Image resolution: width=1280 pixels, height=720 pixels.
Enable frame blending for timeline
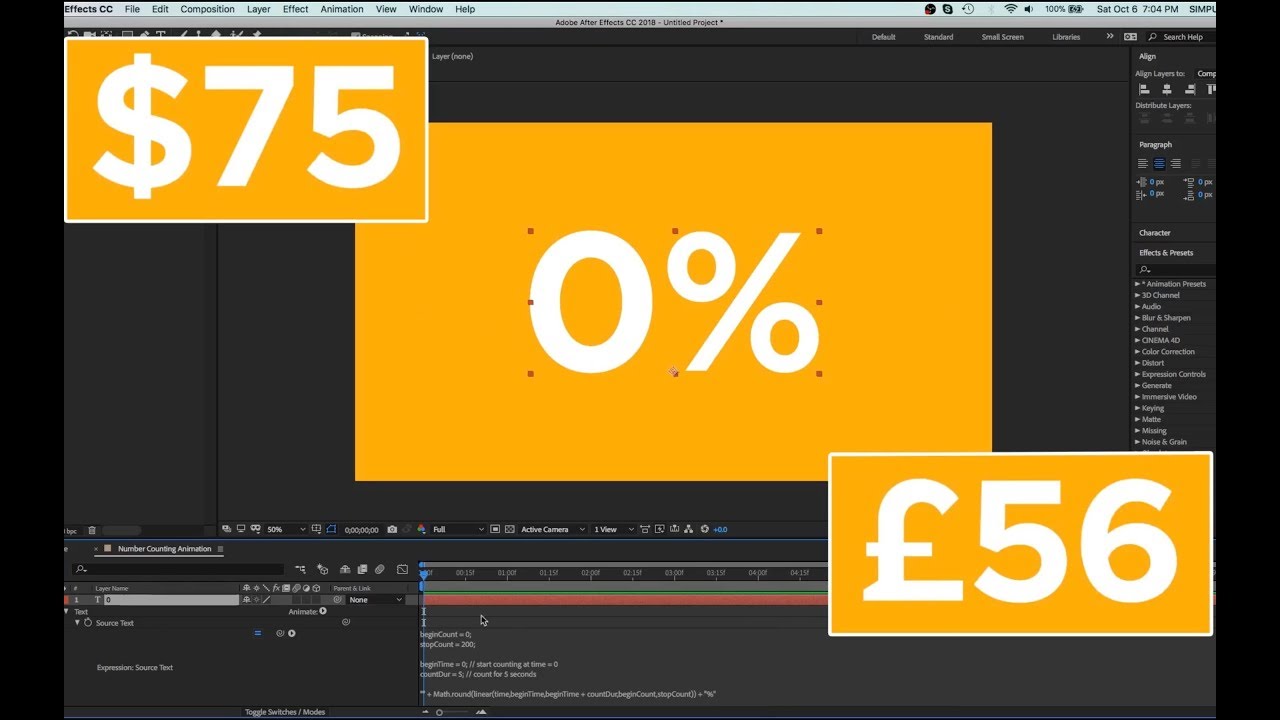[362, 570]
